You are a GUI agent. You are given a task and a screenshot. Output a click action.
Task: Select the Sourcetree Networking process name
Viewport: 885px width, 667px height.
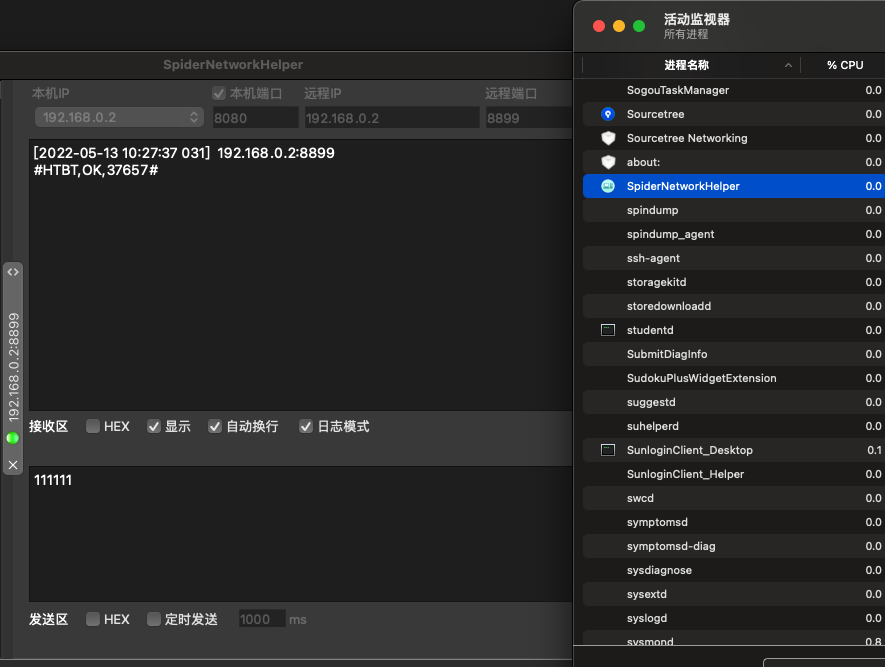click(x=687, y=138)
